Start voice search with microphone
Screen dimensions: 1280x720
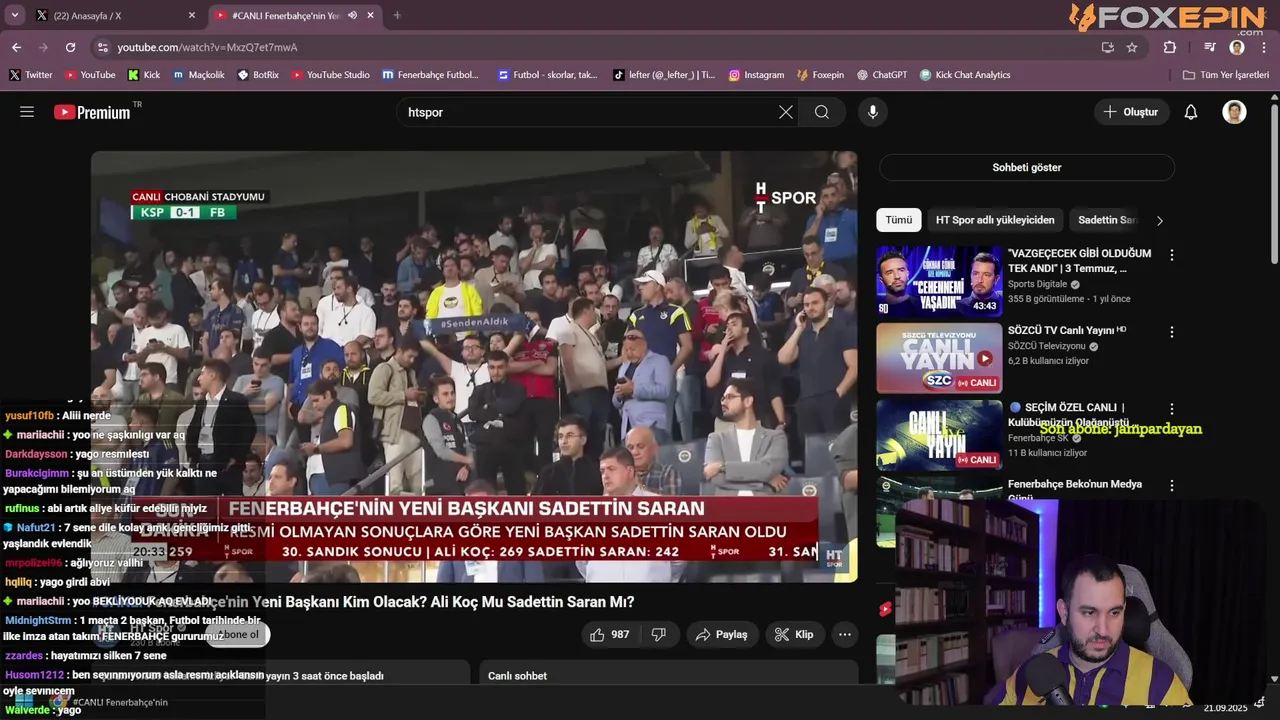873,112
